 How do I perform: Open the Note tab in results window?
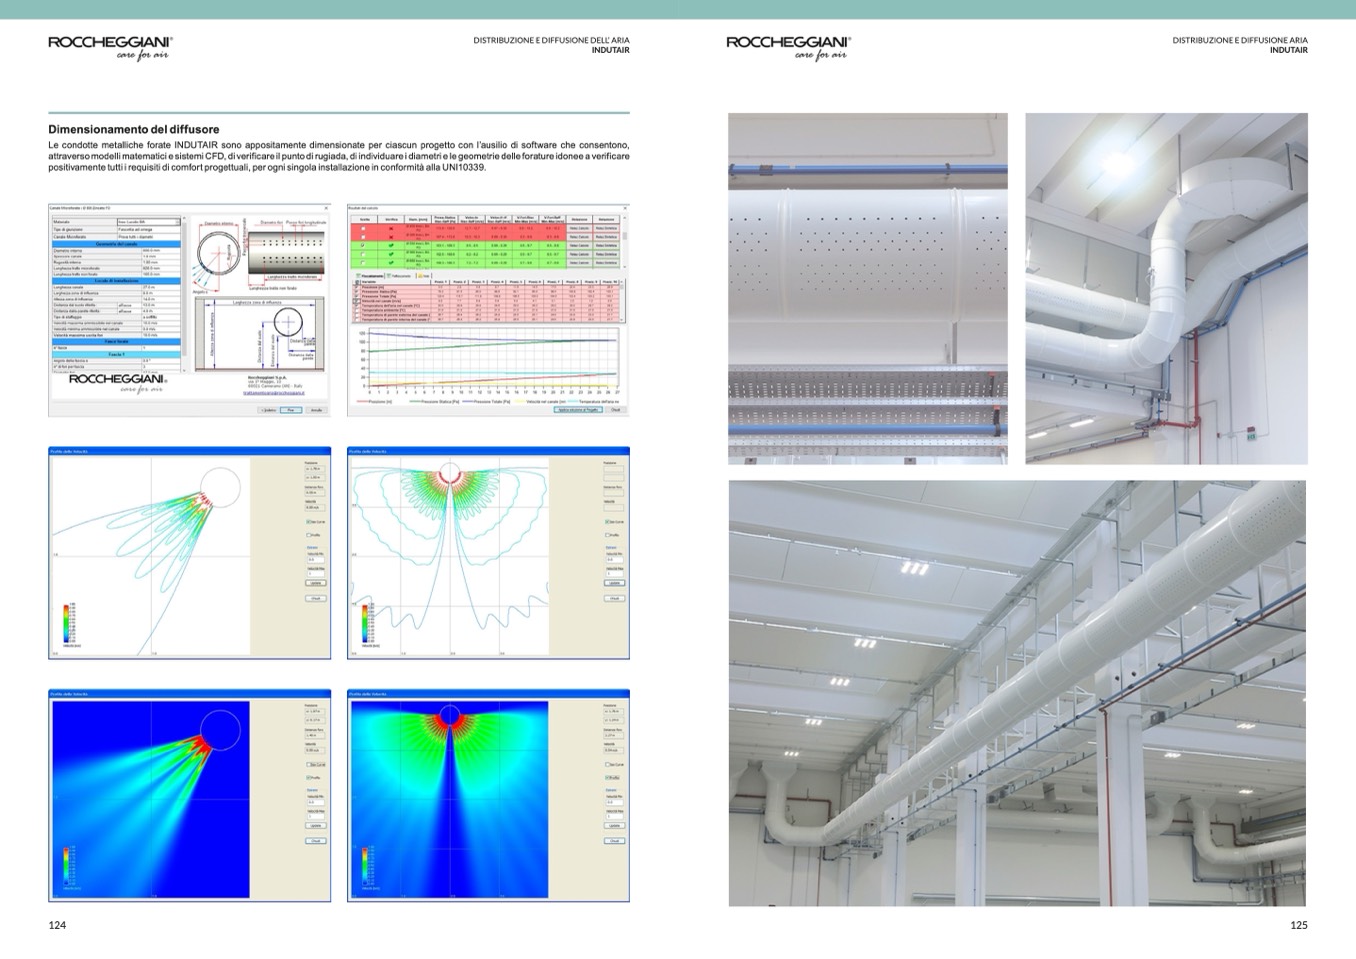click(x=424, y=275)
